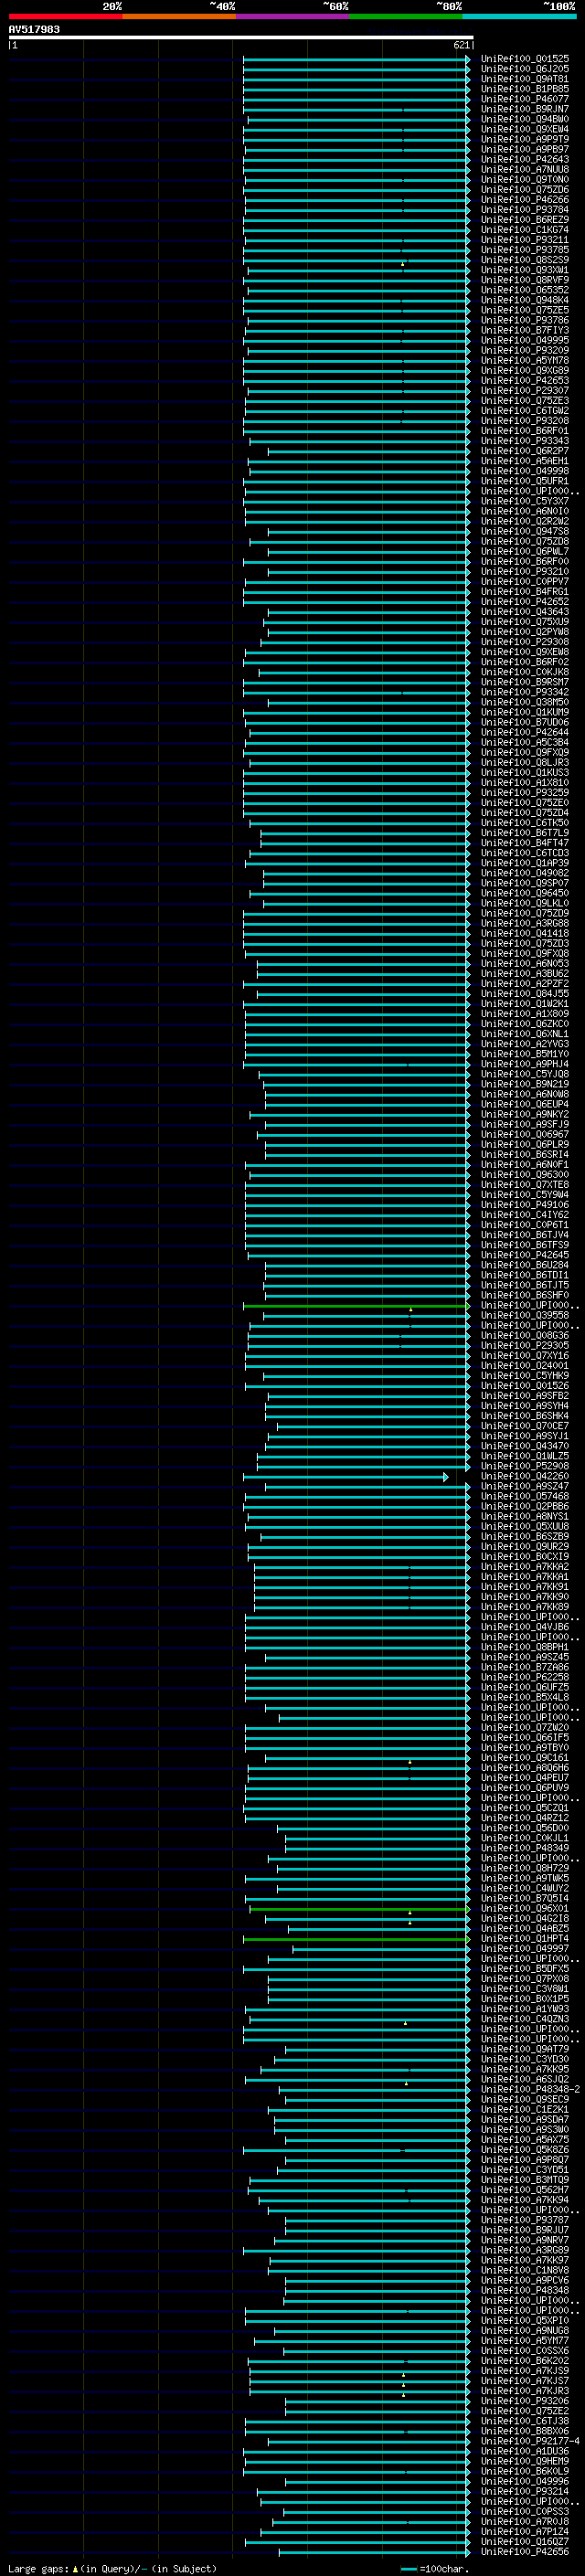Select the UniRef100_P42656 label at bottom

coord(525,2552)
